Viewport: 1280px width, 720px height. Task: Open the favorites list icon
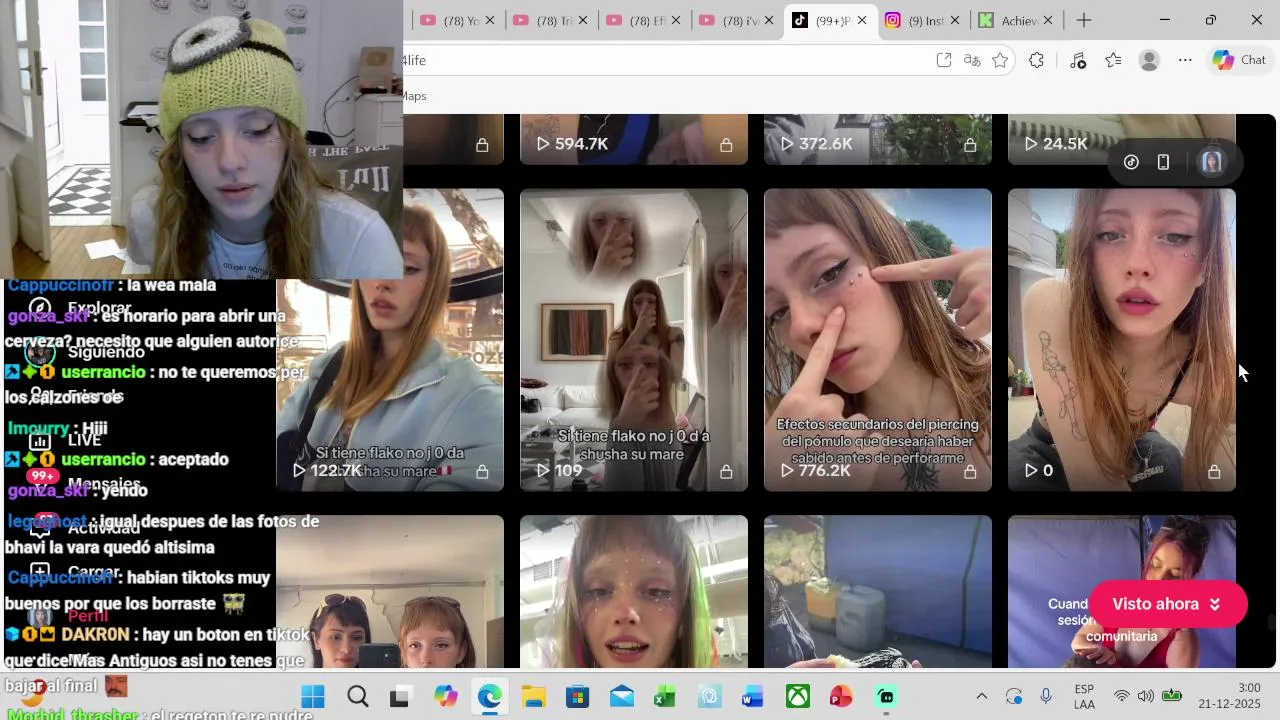[x=1113, y=60]
